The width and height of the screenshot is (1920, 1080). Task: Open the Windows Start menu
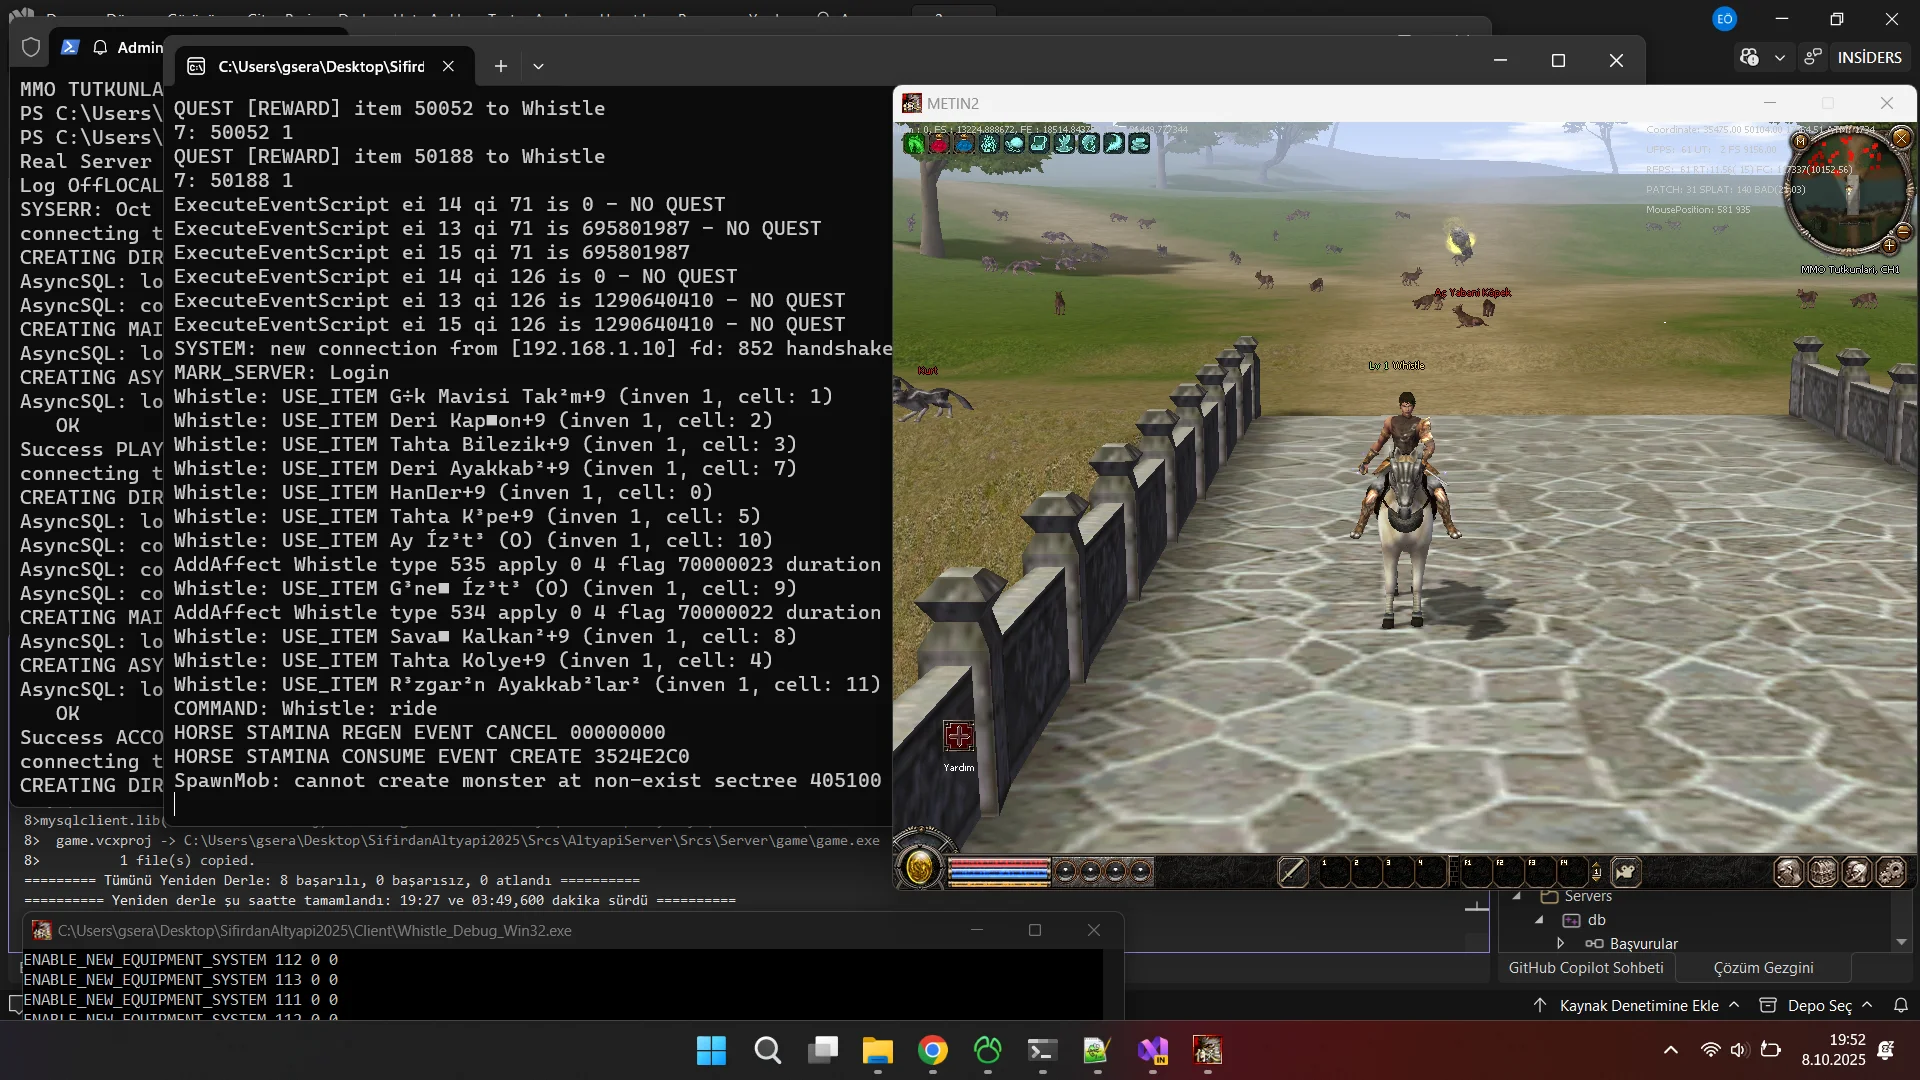pos(710,1051)
